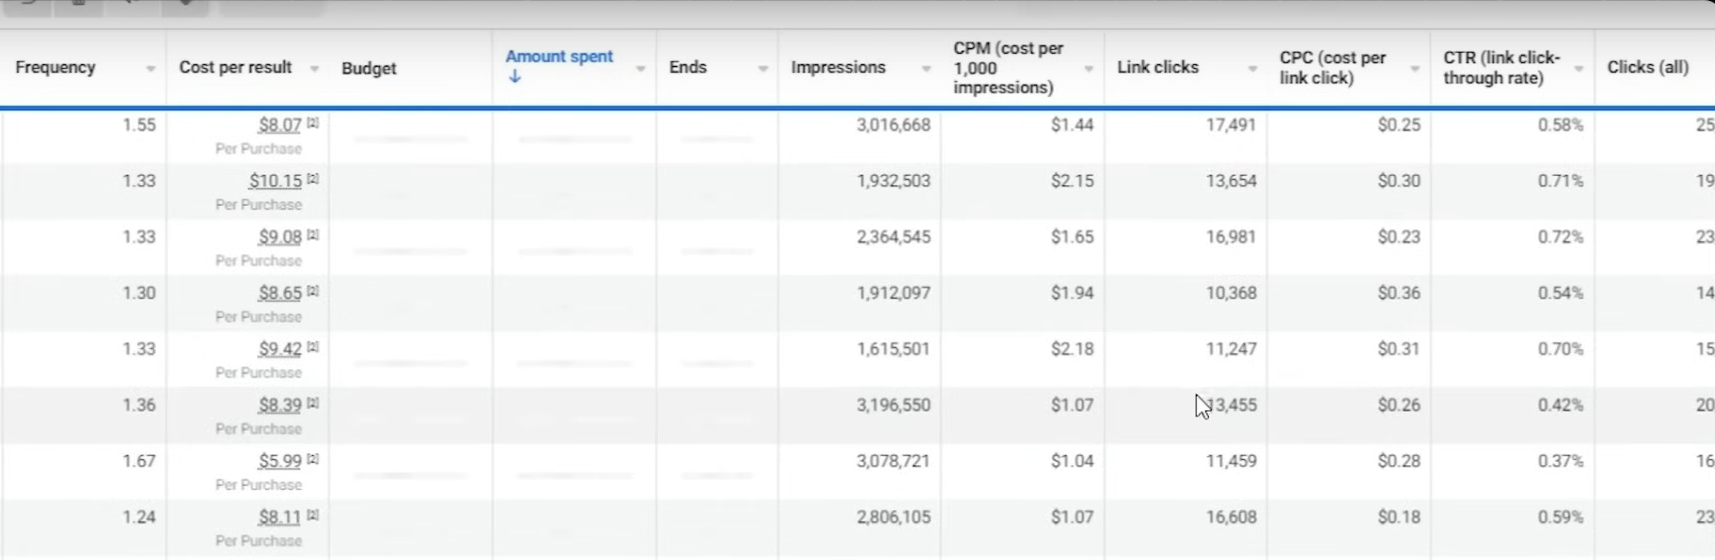Viewport: 1715px width, 560px height.
Task: Open the Cost per result column dropdown
Action: [314, 69]
